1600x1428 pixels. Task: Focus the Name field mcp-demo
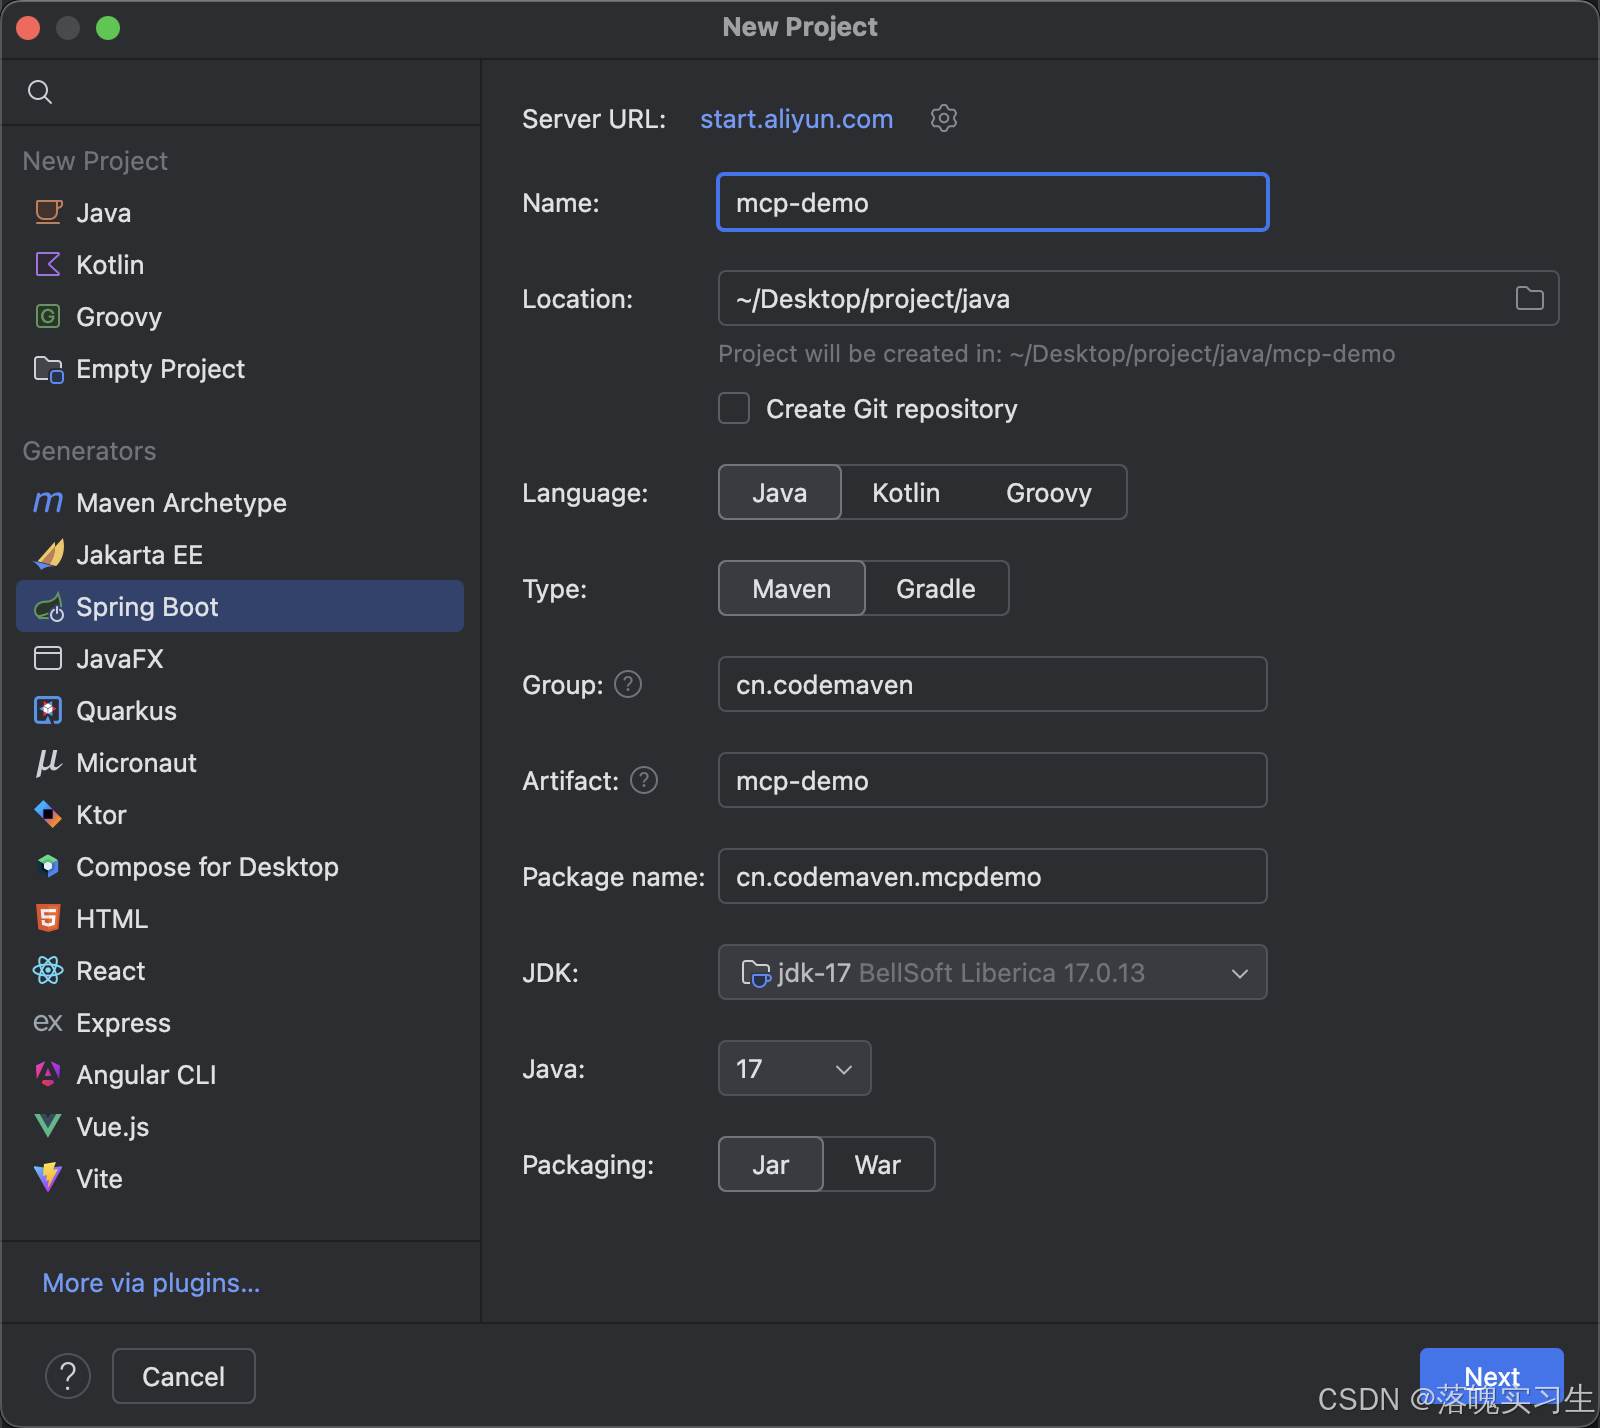[x=993, y=202]
